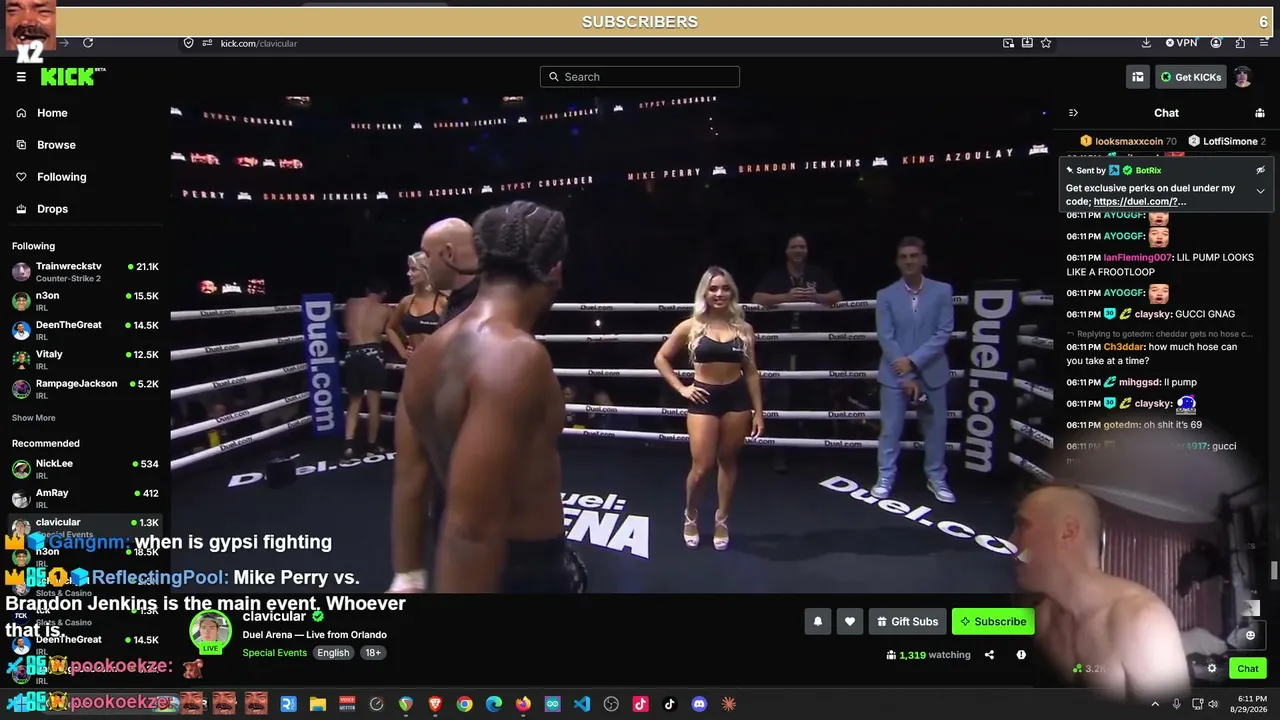The height and width of the screenshot is (720, 1280).
Task: Open chat settings gear icon
Action: (x=1212, y=668)
